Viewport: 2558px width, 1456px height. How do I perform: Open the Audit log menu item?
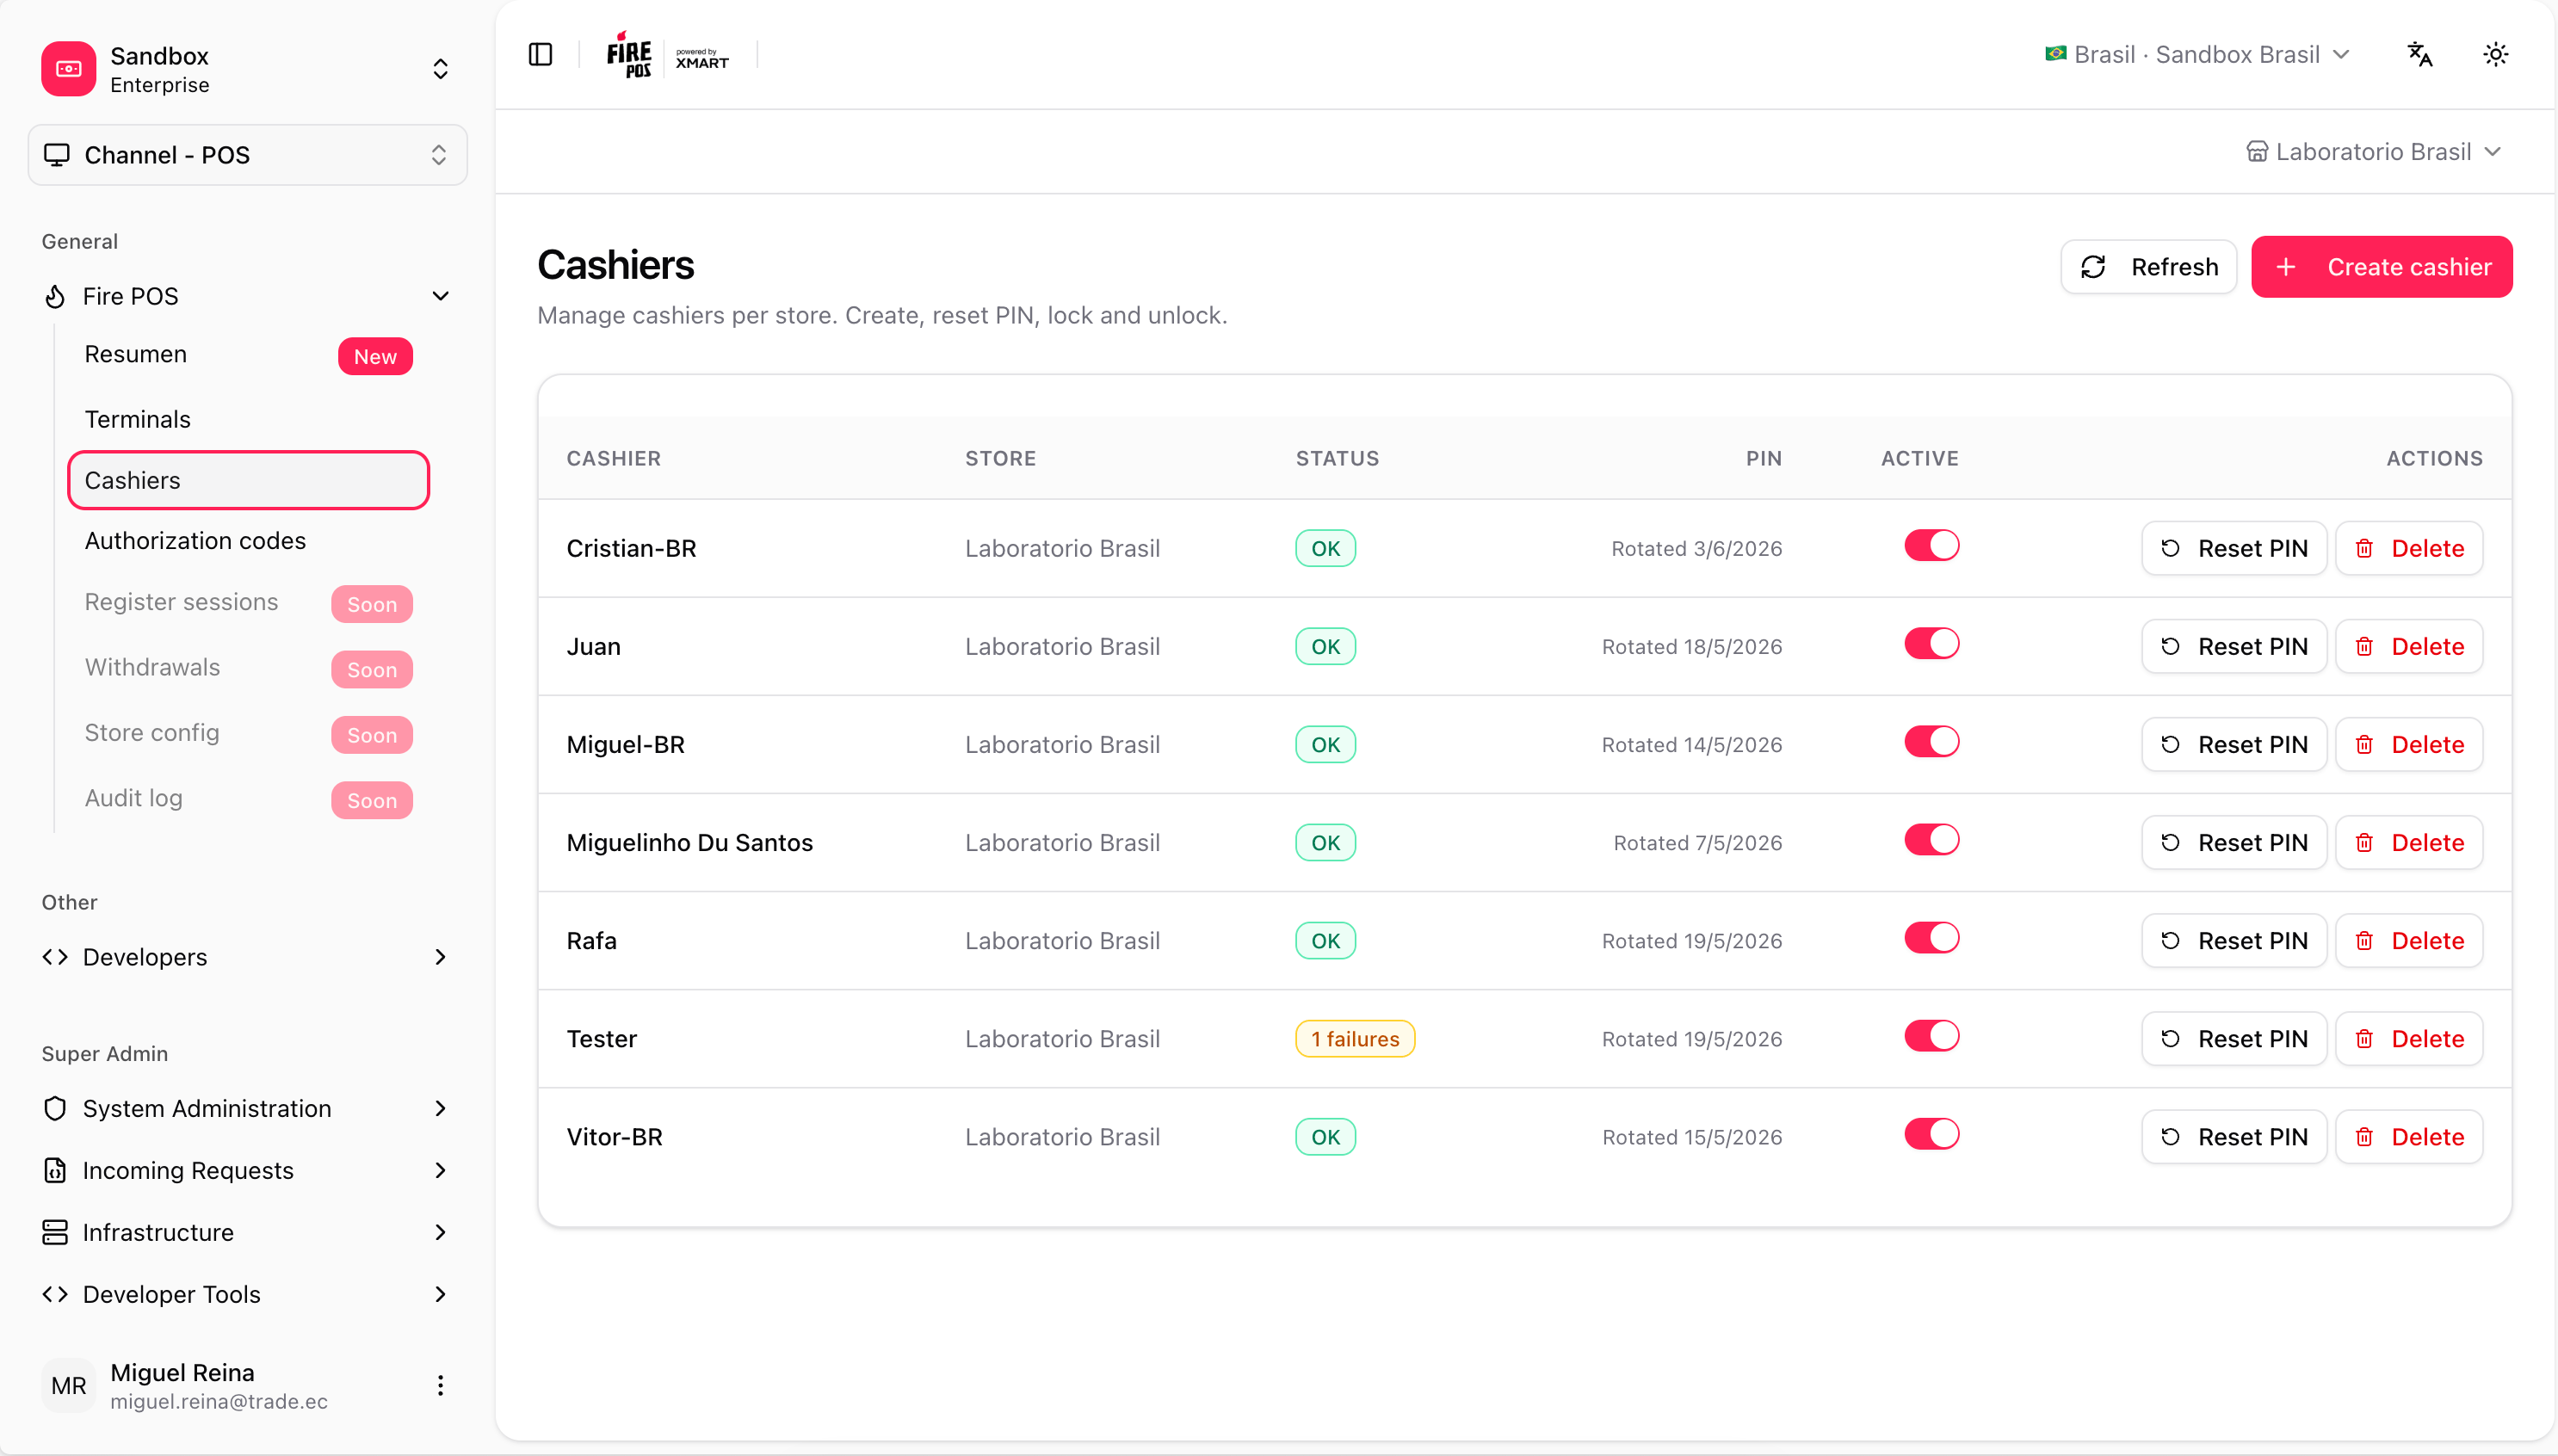248,799
